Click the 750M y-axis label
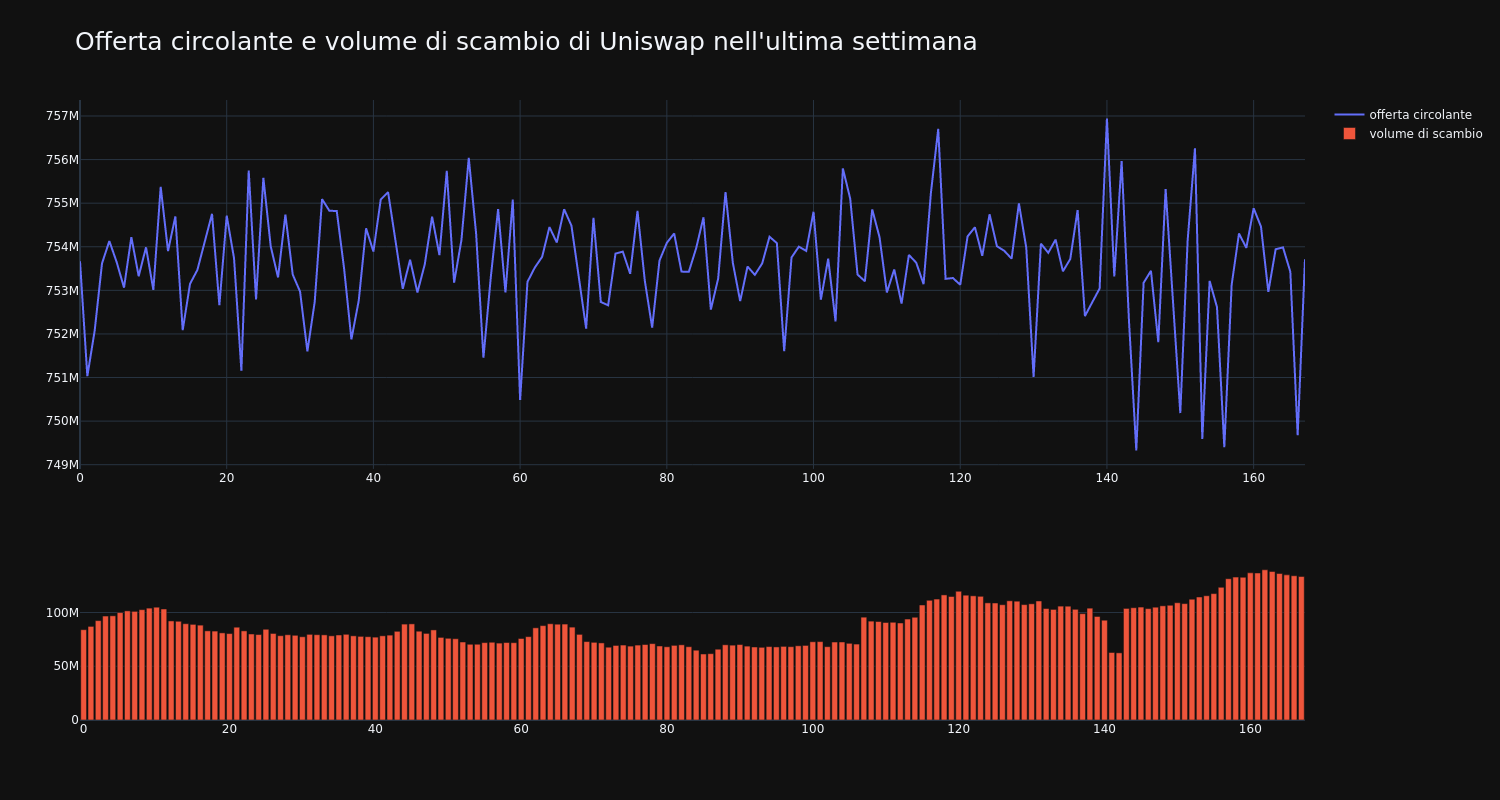The image size is (1500, 800). 62,421
